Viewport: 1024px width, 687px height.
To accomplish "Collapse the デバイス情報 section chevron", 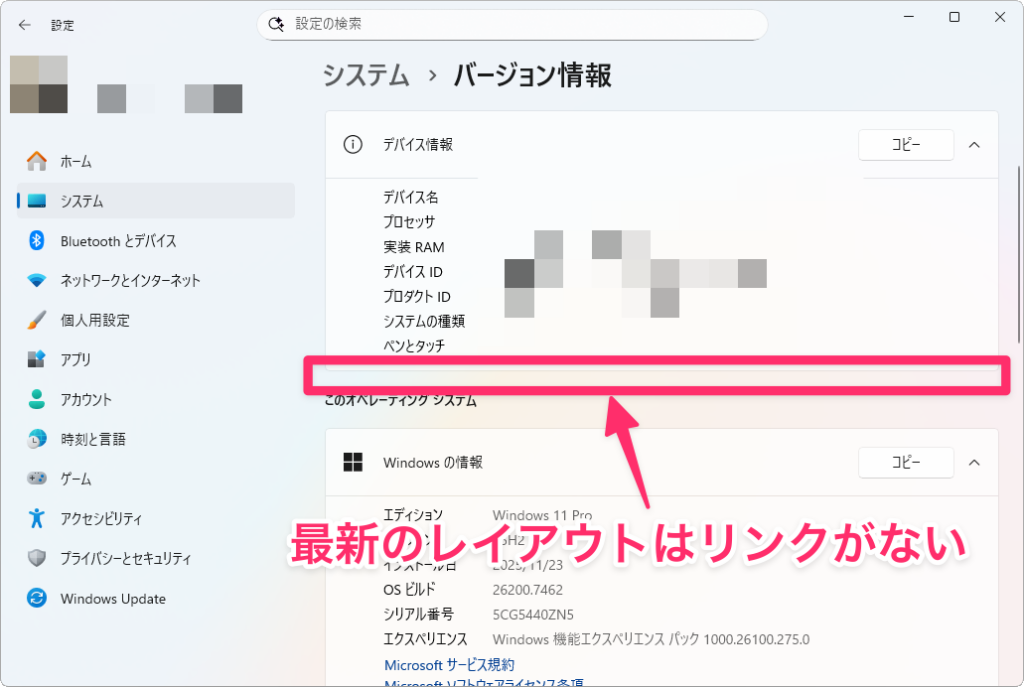I will coord(974,145).
